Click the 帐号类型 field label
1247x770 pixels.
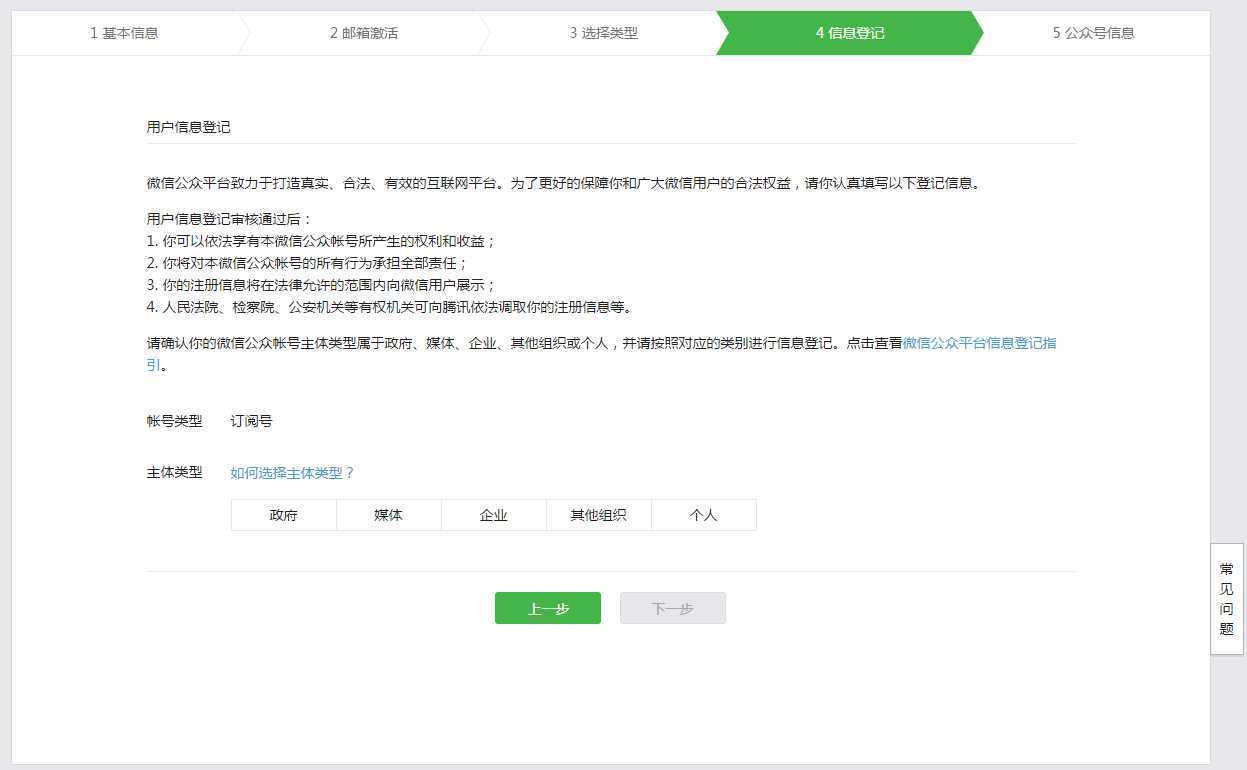point(173,421)
